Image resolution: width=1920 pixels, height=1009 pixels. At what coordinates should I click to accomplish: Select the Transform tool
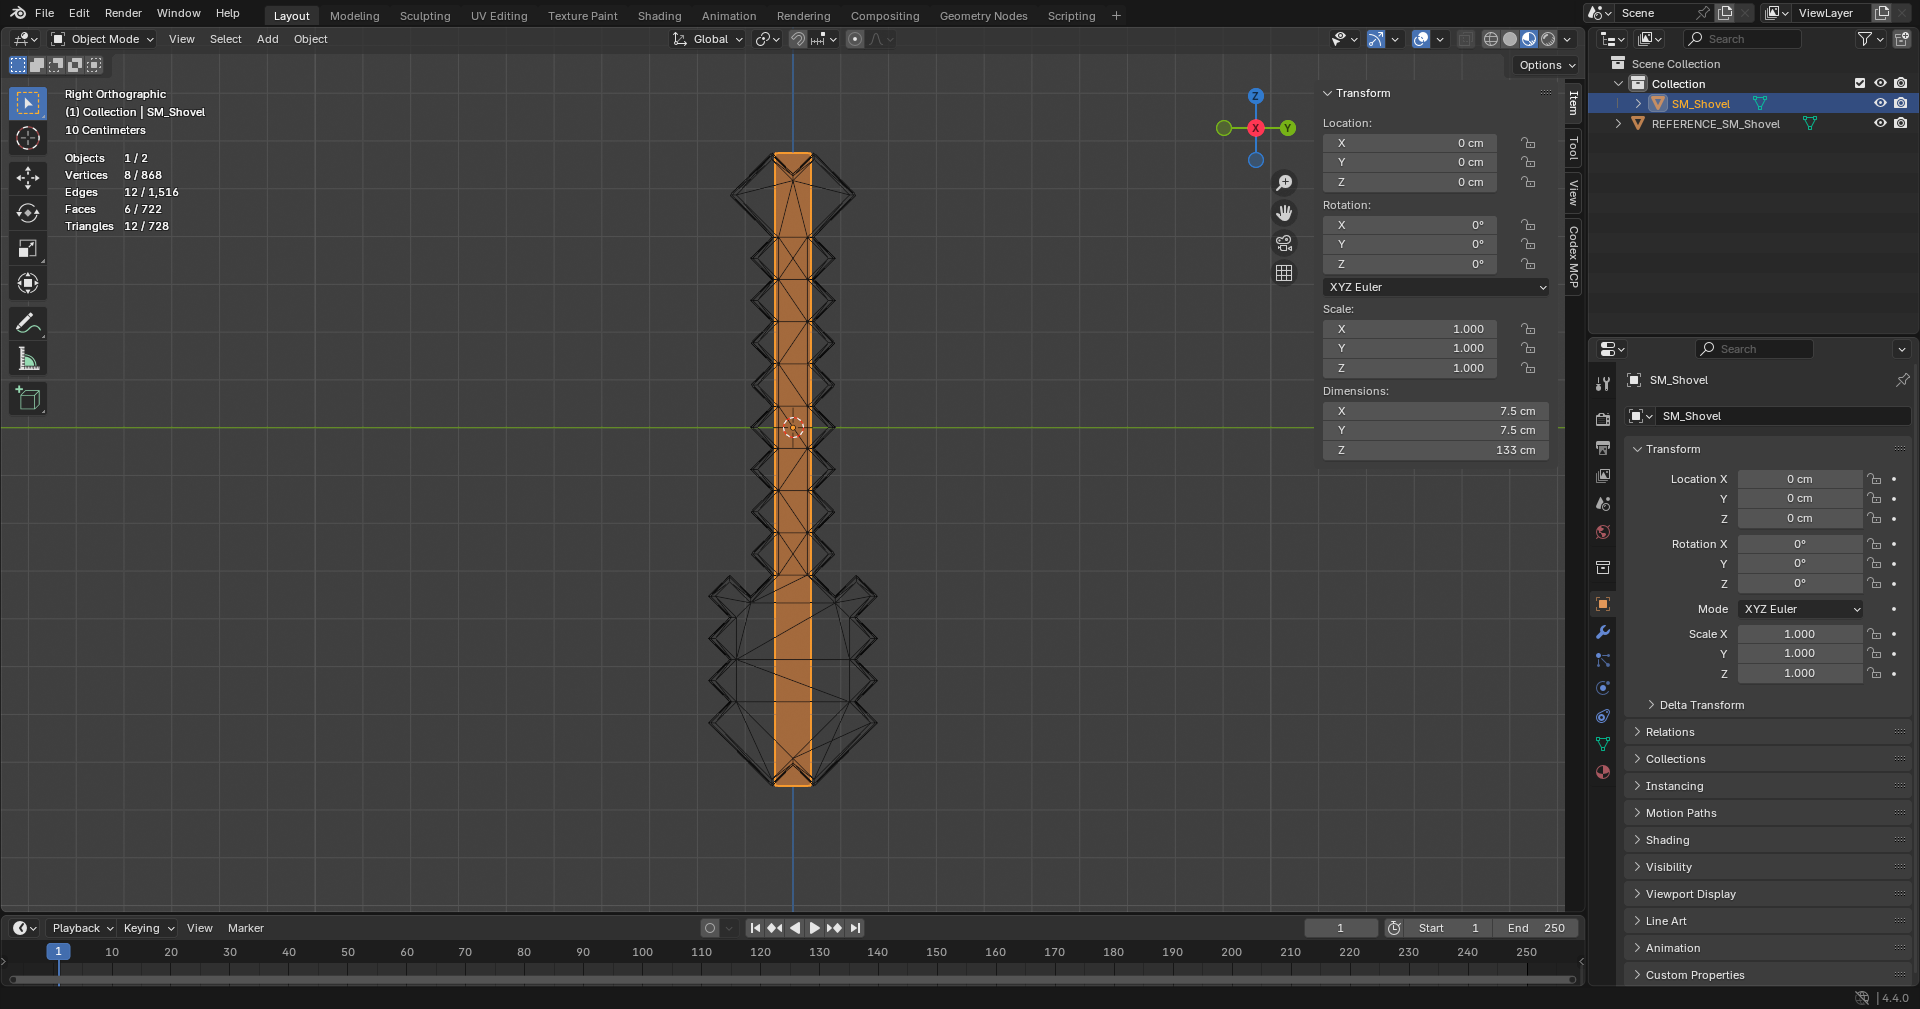pyautogui.click(x=28, y=283)
